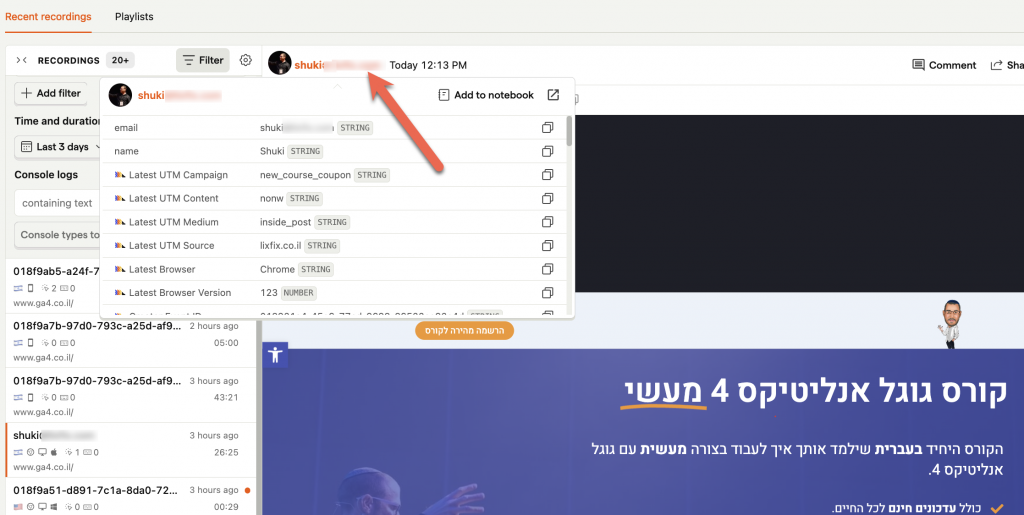The width and height of the screenshot is (1024, 515).
Task: Click Add to notebook button
Action: [486, 95]
